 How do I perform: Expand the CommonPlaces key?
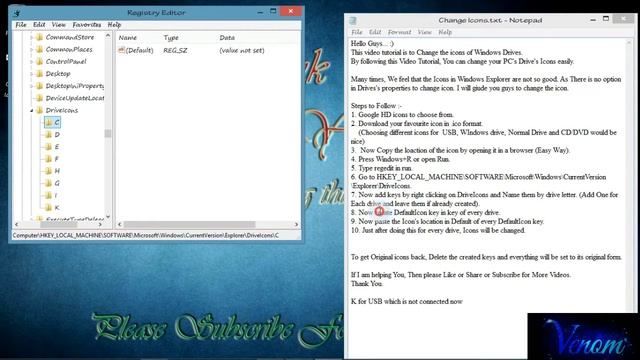tap(31, 50)
